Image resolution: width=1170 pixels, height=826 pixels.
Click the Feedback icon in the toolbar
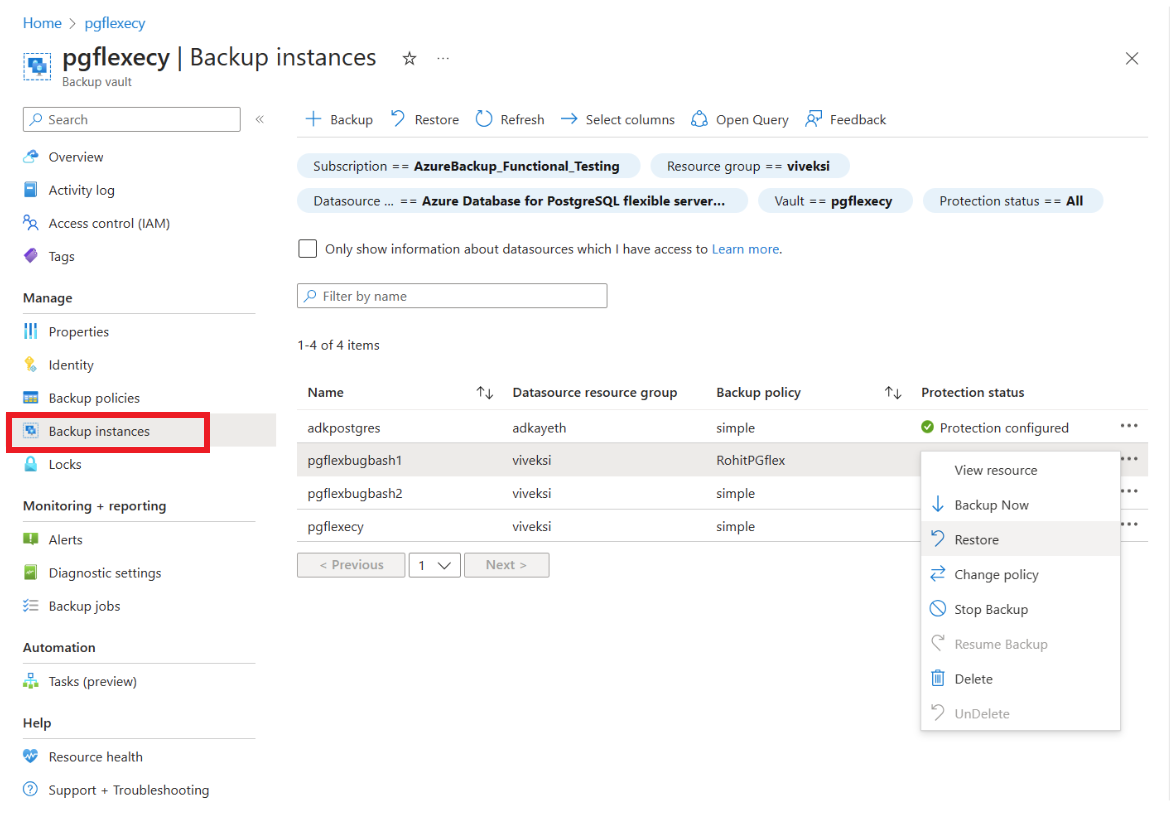813,119
